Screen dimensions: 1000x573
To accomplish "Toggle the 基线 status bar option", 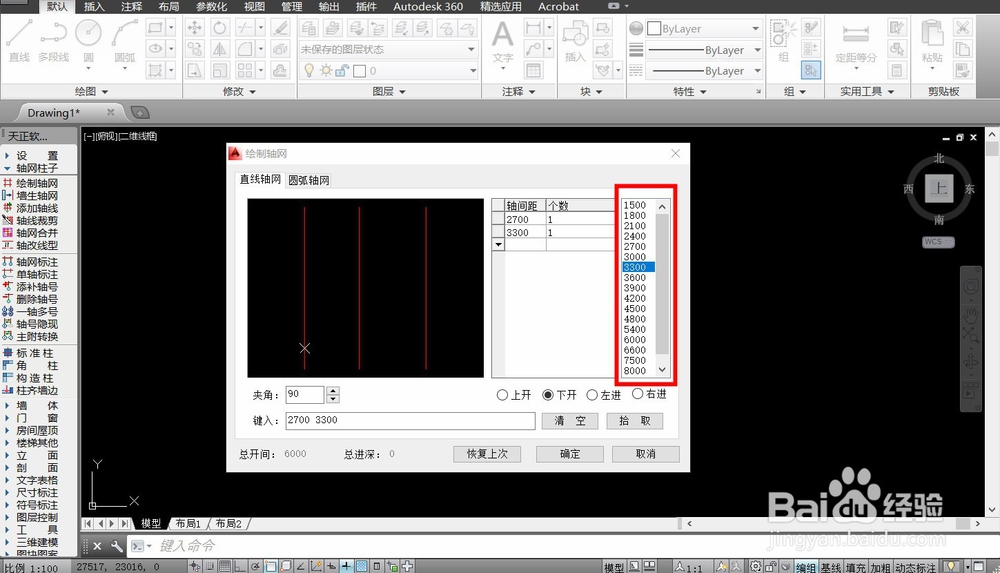I will tap(831, 567).
